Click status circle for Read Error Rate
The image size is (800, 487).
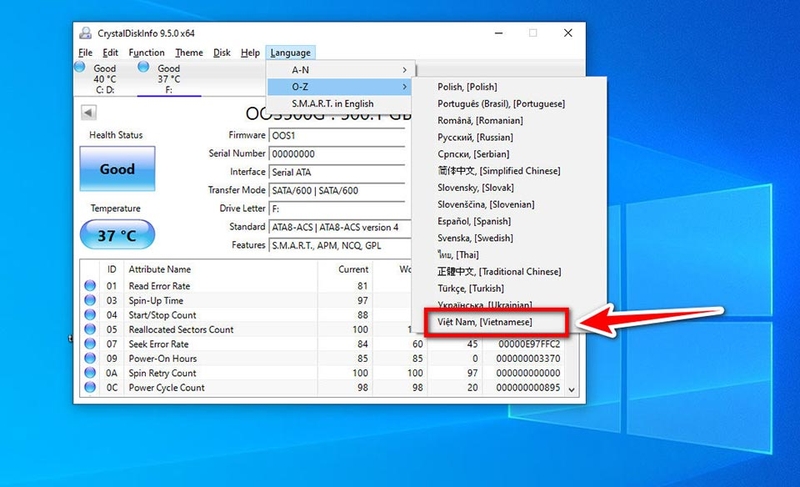[x=90, y=286]
